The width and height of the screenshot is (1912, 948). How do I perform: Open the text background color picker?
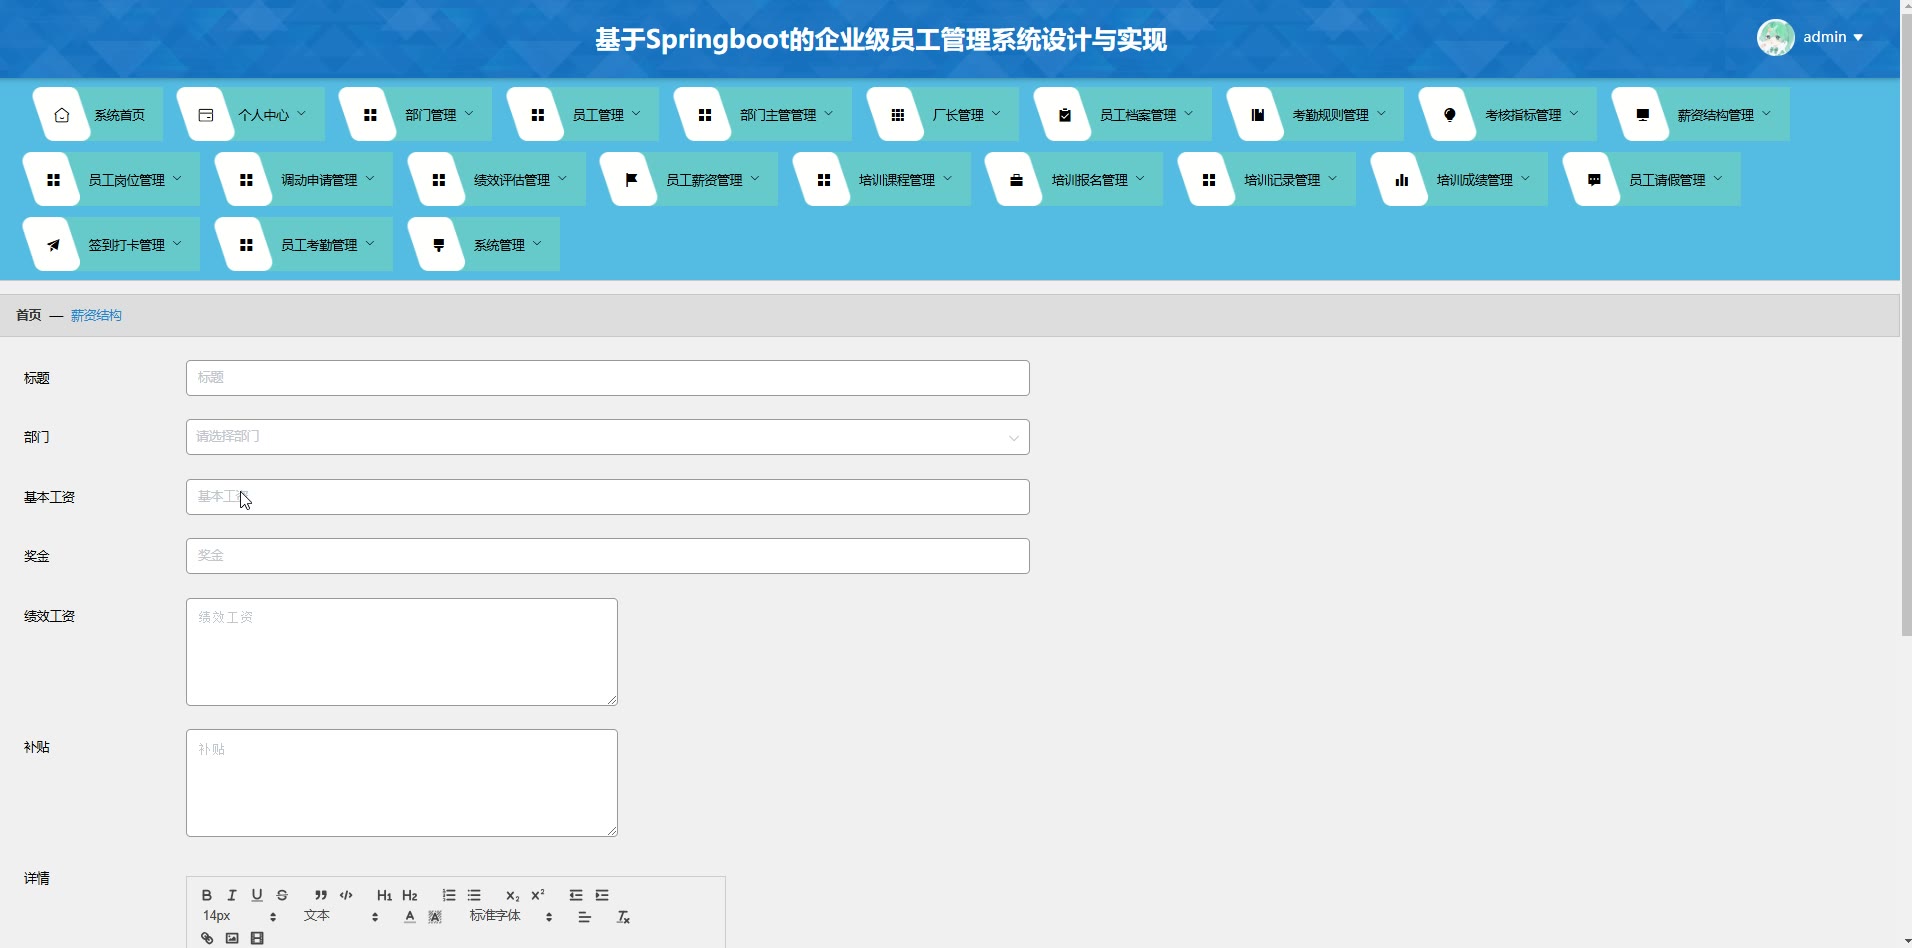point(435,917)
